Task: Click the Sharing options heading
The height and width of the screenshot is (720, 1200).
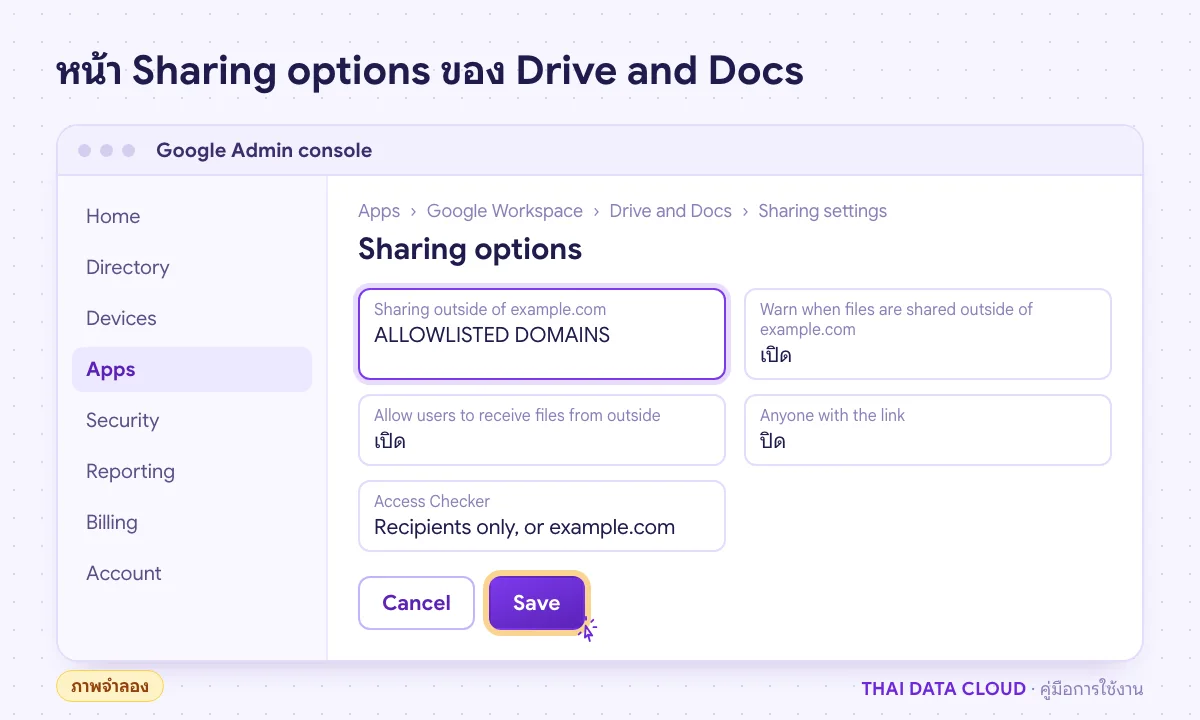Action: 470,249
